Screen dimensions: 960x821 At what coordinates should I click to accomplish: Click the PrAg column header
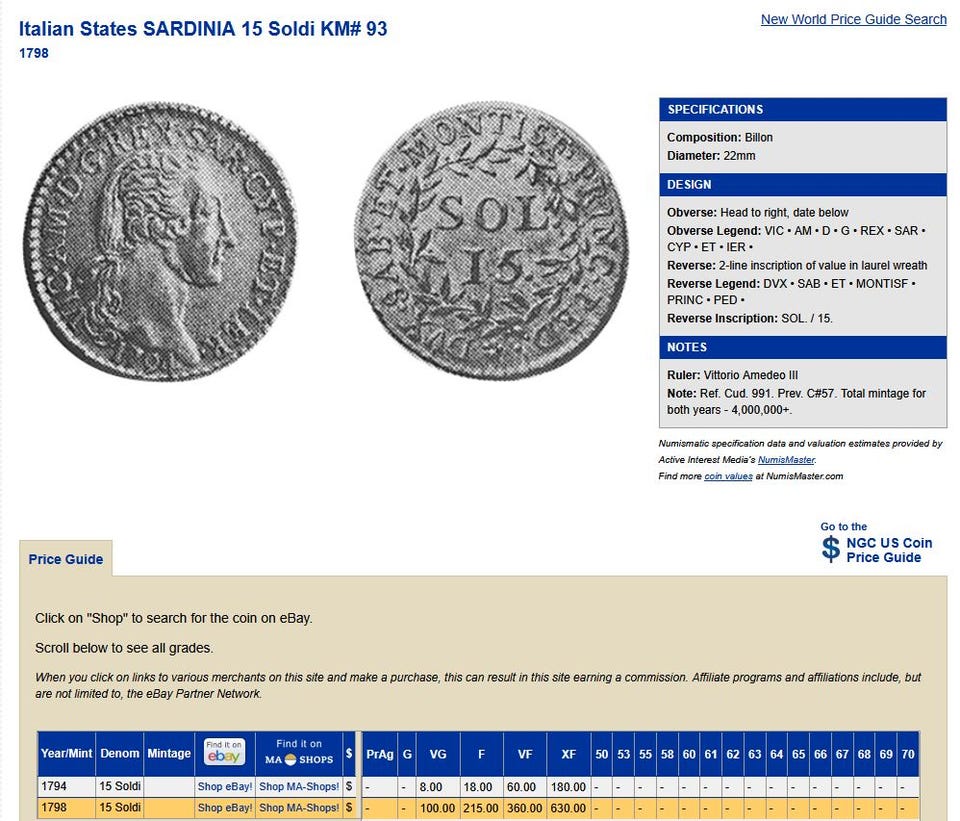point(380,754)
